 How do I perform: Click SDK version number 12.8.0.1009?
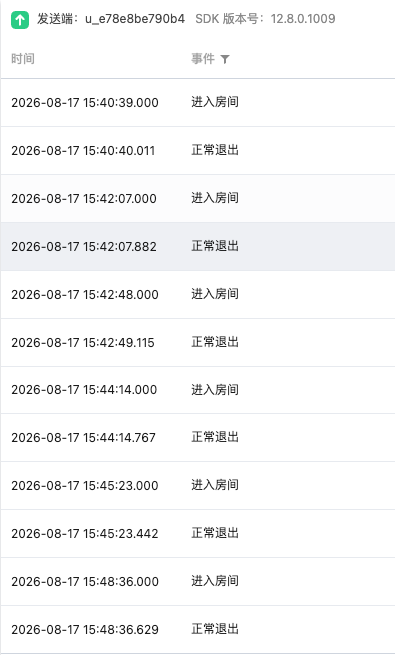pyautogui.click(x=303, y=19)
